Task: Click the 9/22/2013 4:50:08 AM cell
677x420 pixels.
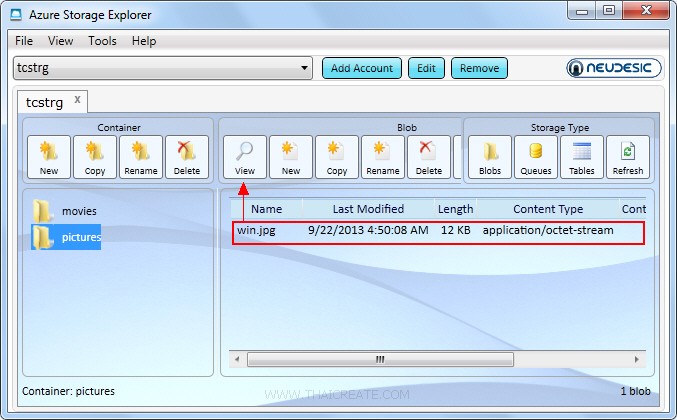Action: (368, 230)
